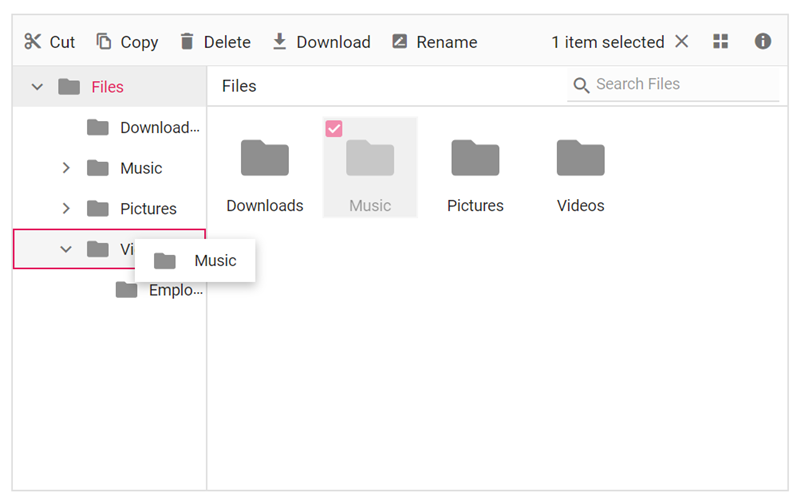
Task: Download the selected item
Action: pos(321,42)
